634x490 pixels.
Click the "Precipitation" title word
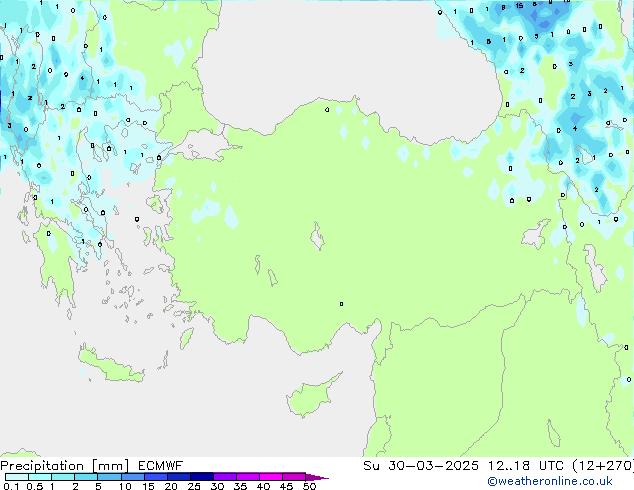point(42,466)
